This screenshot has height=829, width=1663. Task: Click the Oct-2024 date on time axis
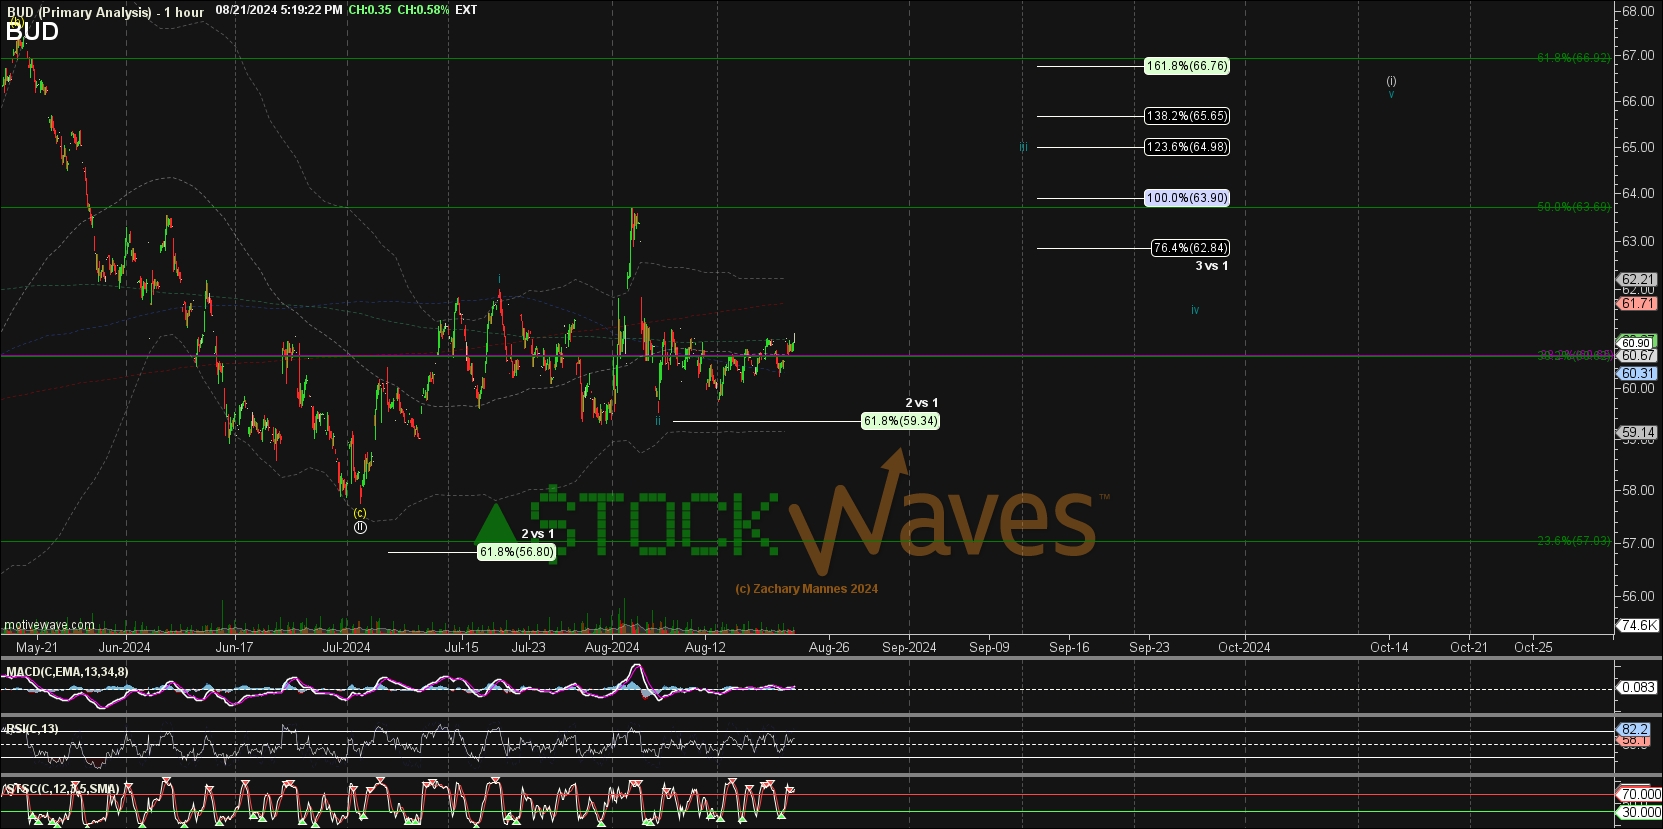pyautogui.click(x=1244, y=648)
